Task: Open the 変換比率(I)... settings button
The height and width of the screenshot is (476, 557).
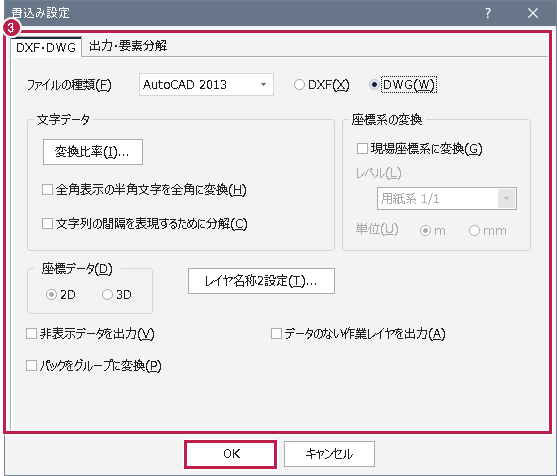Action: [x=93, y=152]
